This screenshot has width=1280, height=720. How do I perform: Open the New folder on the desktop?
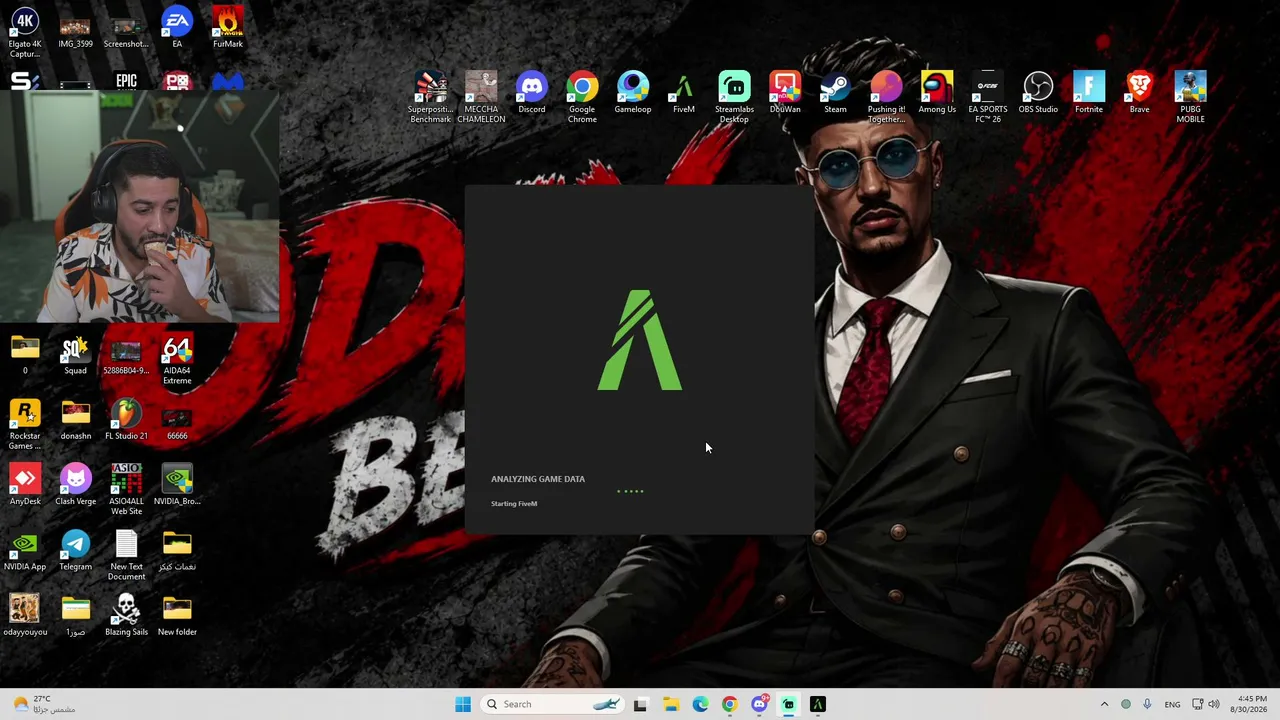177,615
